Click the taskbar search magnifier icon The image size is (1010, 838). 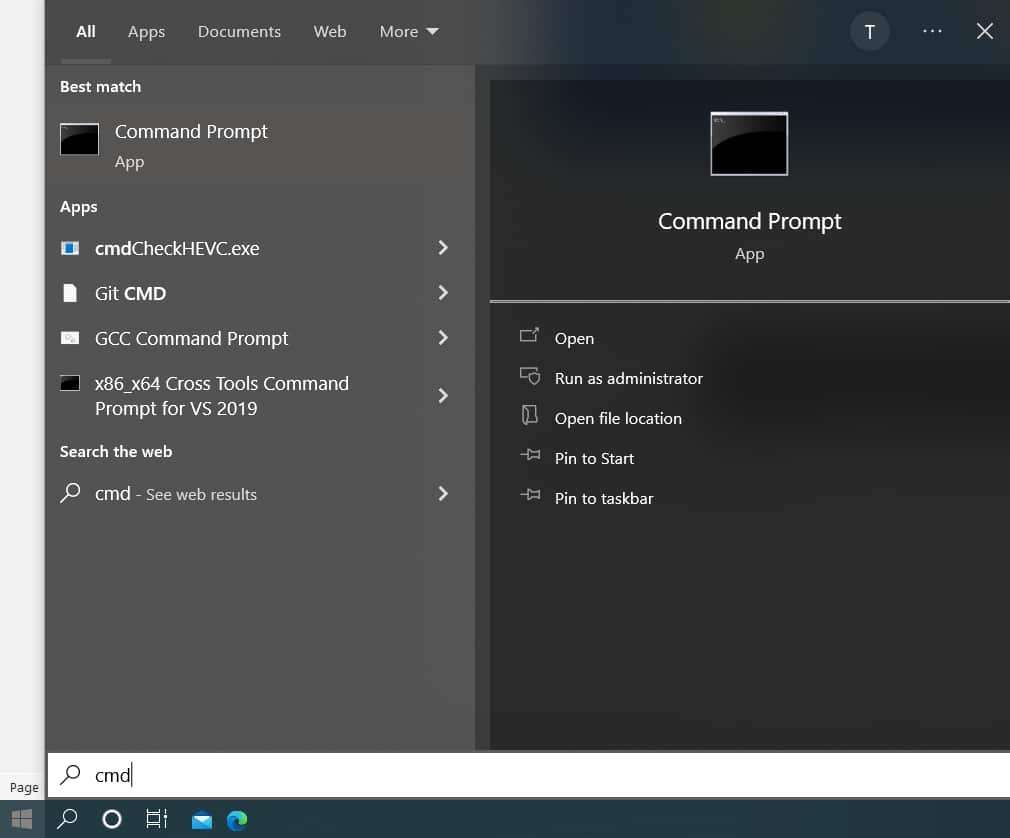click(67, 819)
